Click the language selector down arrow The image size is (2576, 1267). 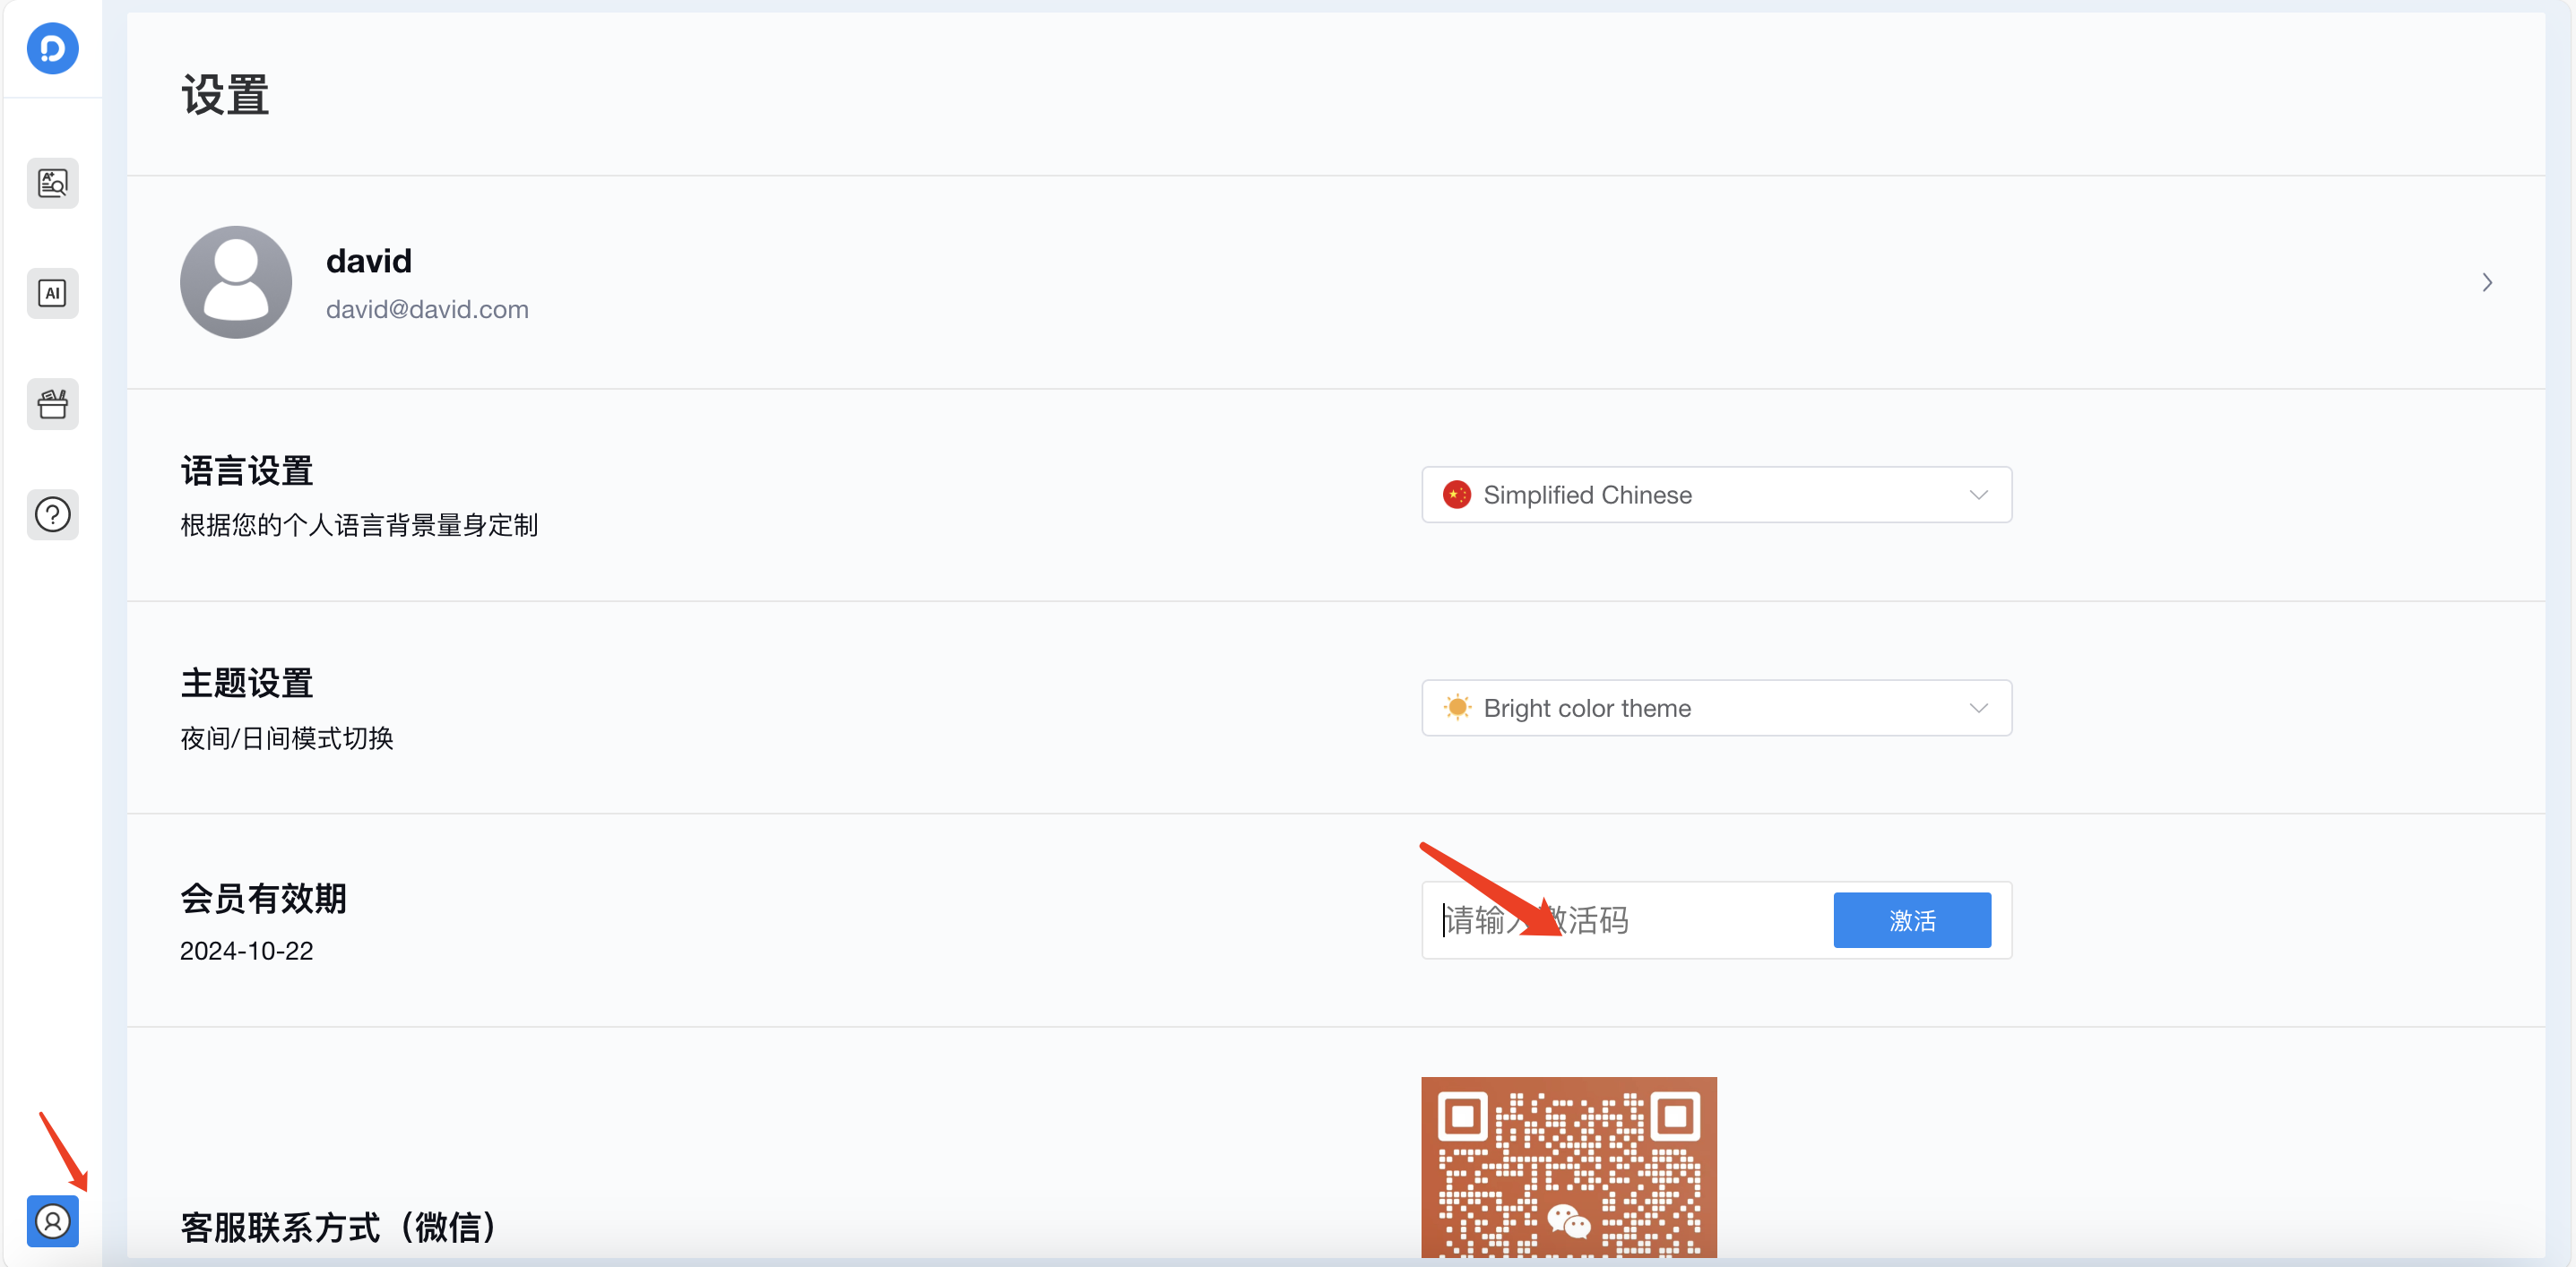1977,495
